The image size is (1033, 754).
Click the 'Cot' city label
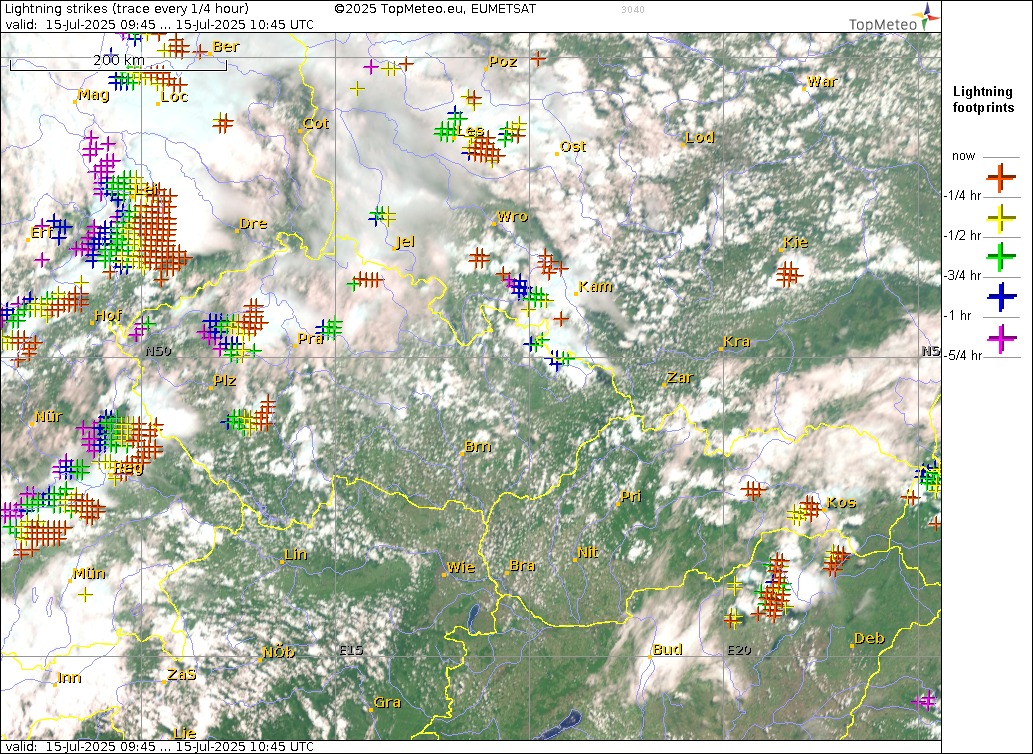coord(316,123)
